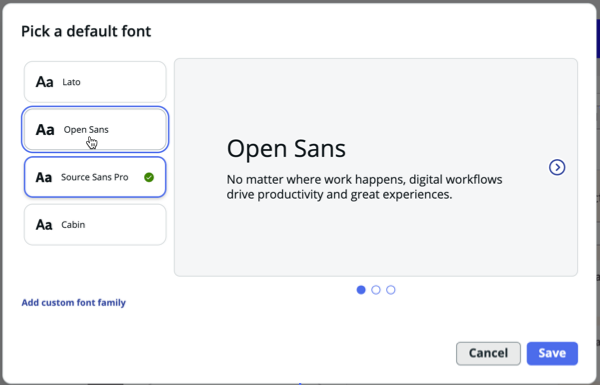Click the green checkmark on Source Sans Pro
This screenshot has width=600, height=385.
coord(149,177)
